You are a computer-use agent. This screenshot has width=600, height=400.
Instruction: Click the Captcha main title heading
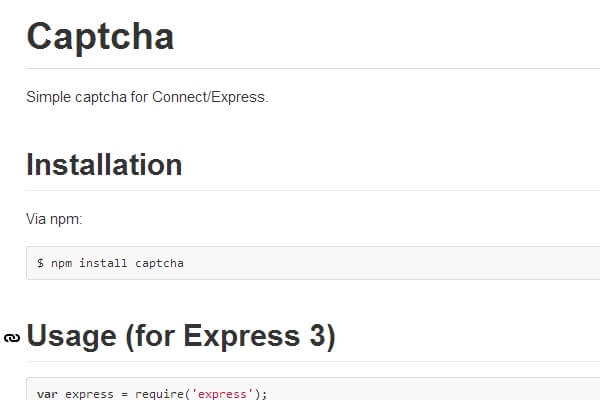pyautogui.click(x=100, y=36)
